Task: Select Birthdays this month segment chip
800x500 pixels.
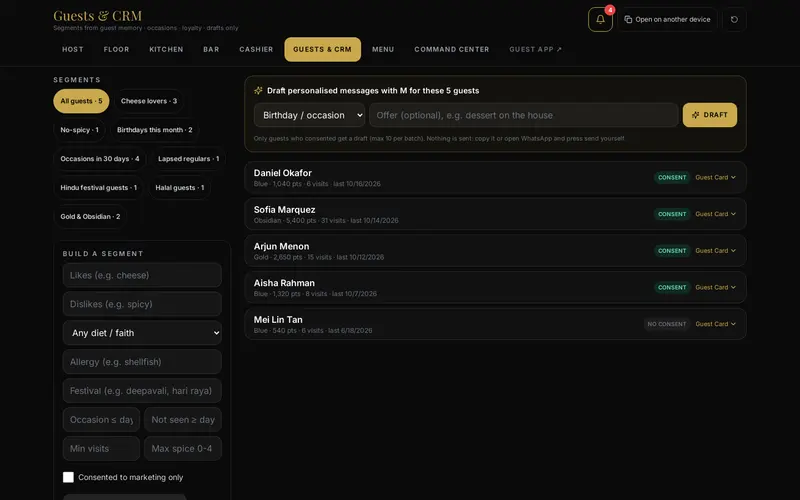Action: pos(155,130)
